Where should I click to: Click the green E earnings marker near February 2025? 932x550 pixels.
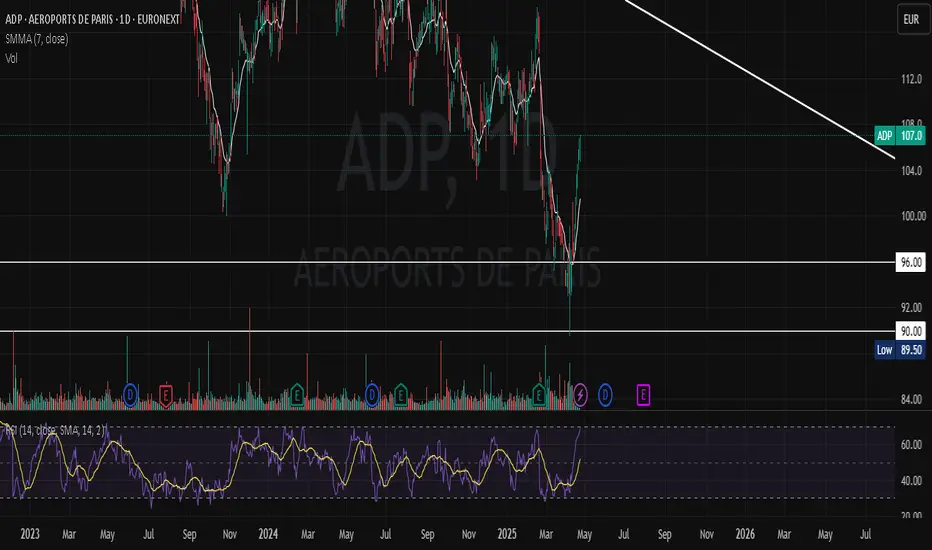tap(539, 395)
